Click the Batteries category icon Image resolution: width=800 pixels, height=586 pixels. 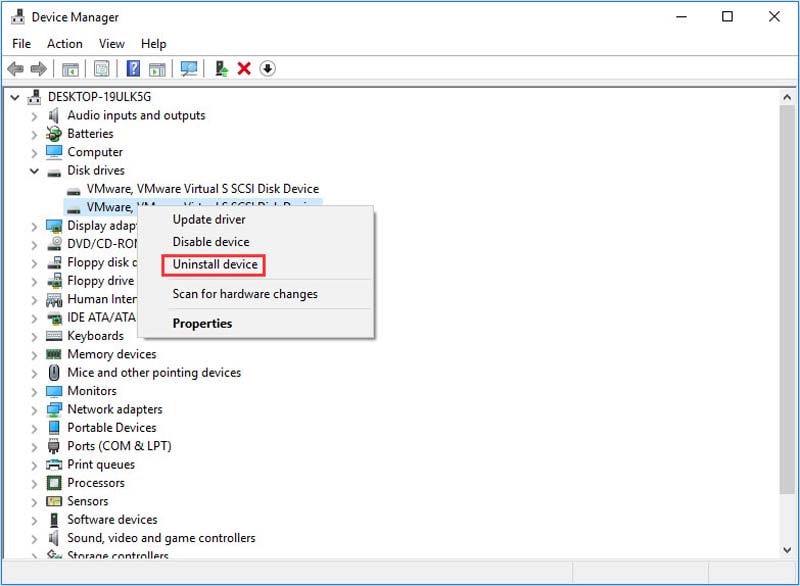[54, 134]
